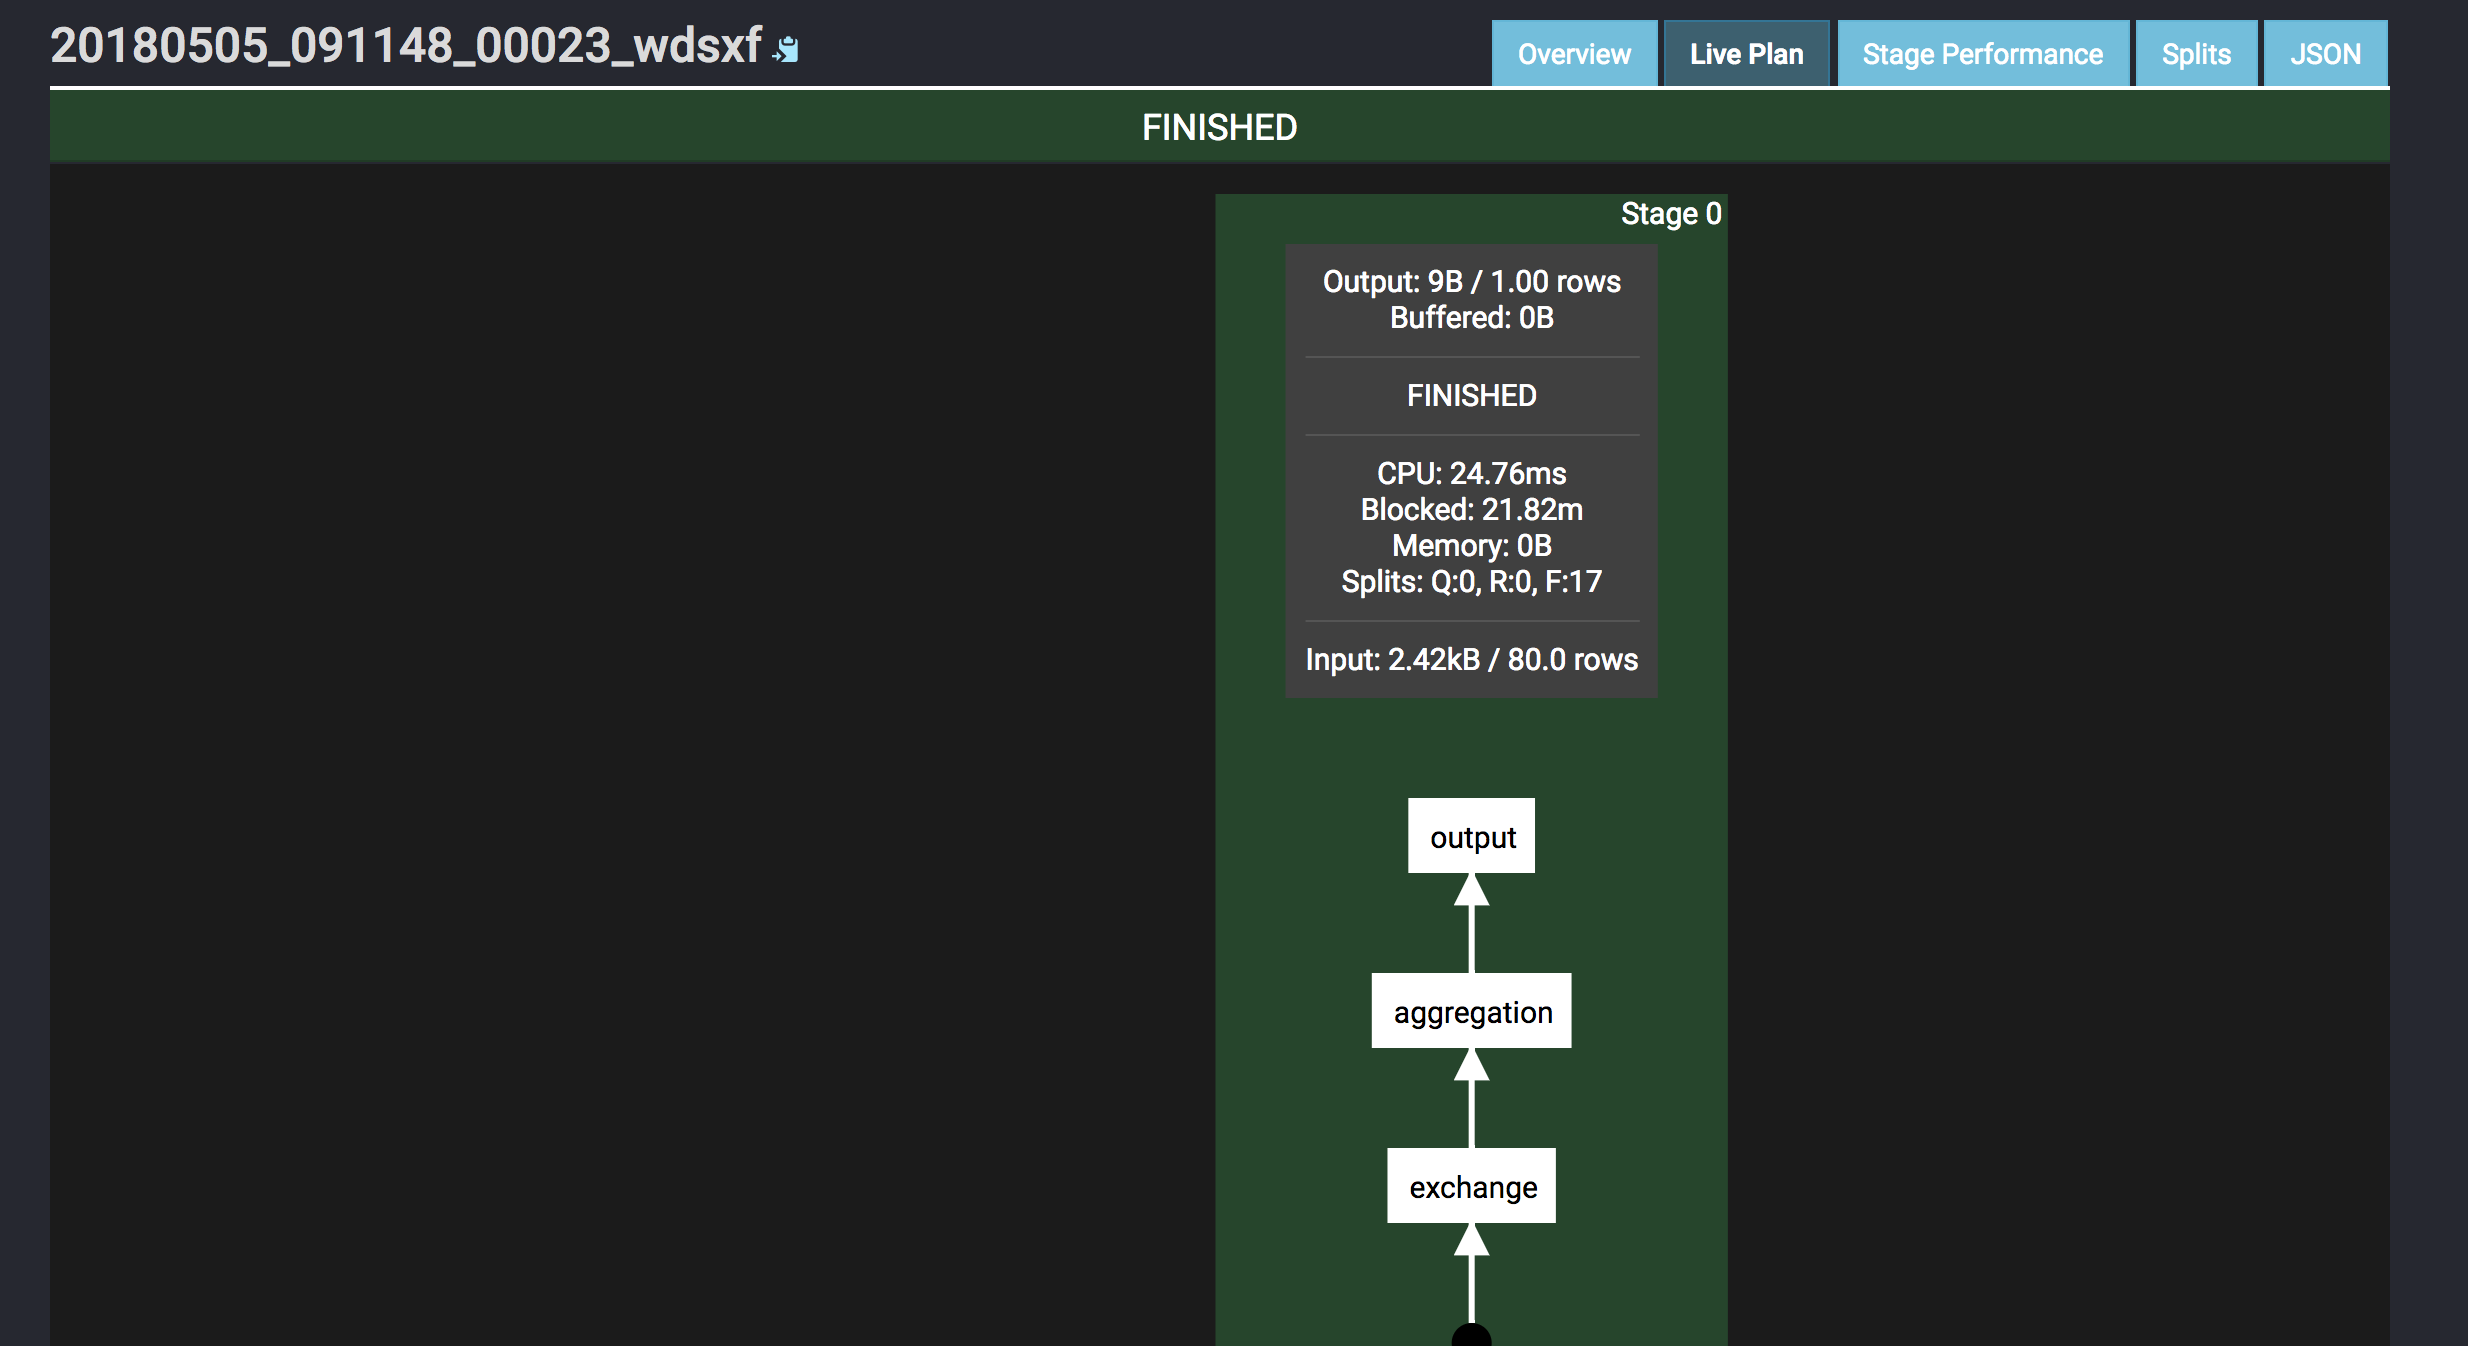Click the exchange plan node
The image size is (2468, 1346).
click(x=1471, y=1186)
